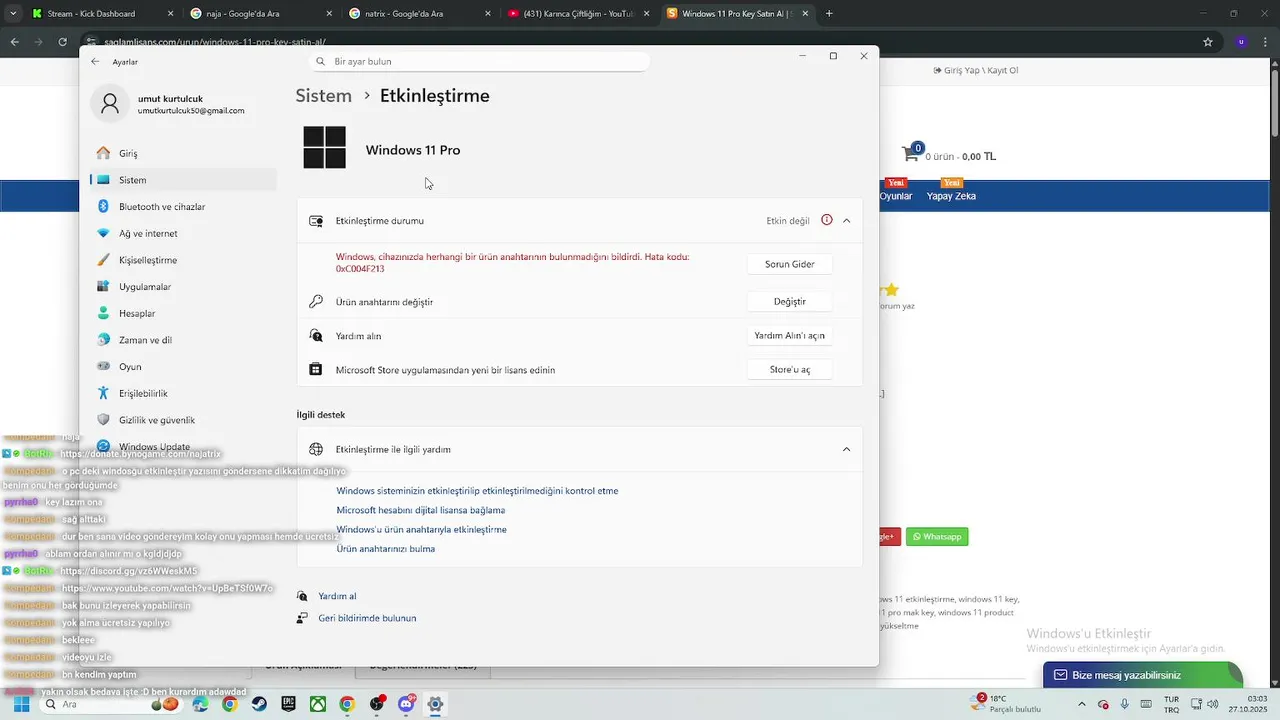This screenshot has height=720, width=1280.
Task: Open Erişilebilirlik settings
Action: [183, 393]
